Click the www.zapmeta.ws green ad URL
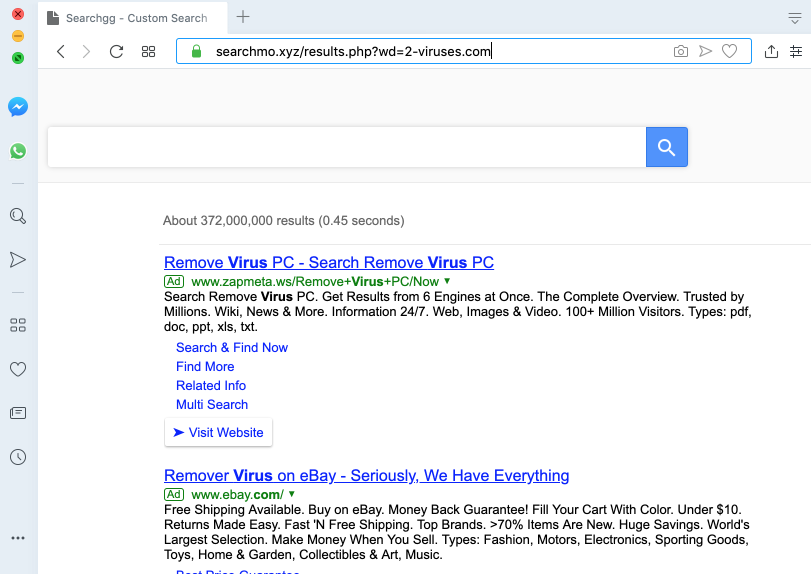Screen dimensions: 811x574 (315, 281)
